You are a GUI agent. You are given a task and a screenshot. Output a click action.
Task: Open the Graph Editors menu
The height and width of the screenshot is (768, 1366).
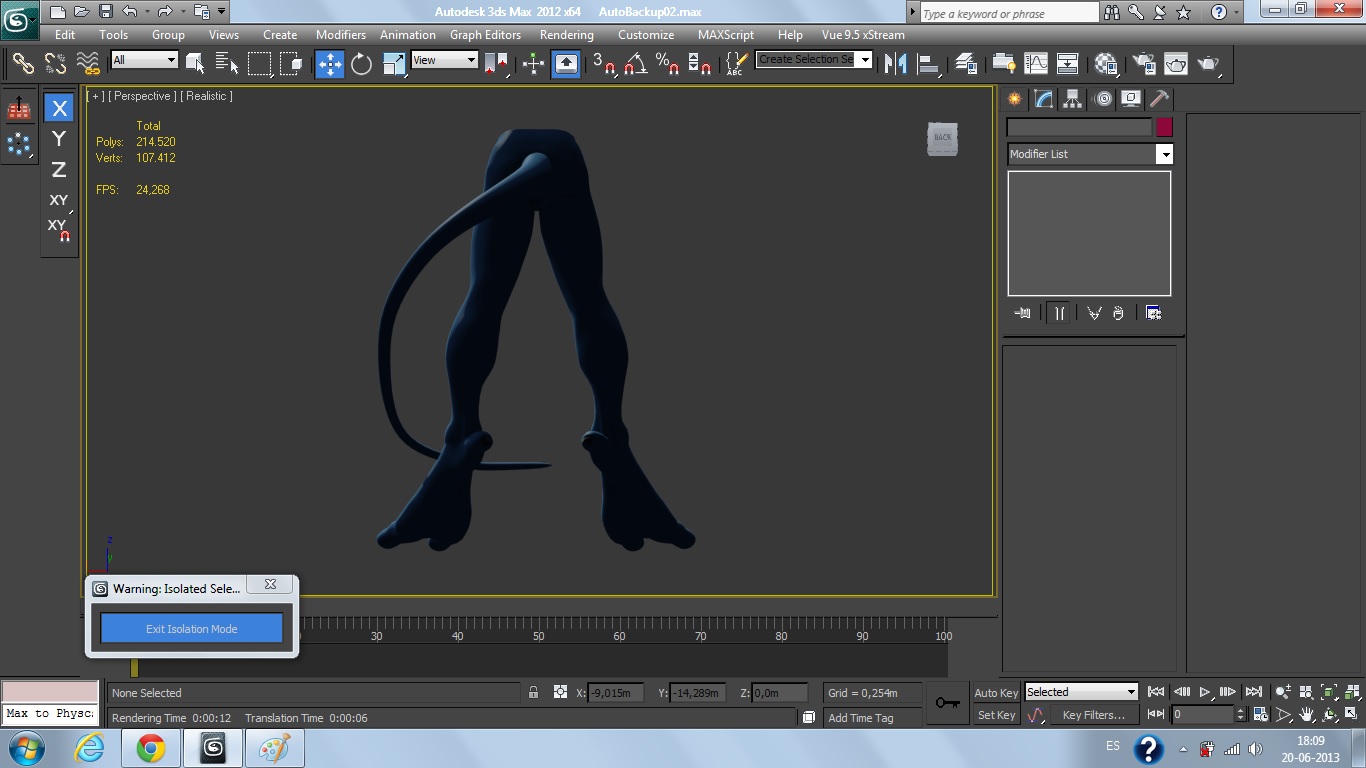(x=485, y=34)
